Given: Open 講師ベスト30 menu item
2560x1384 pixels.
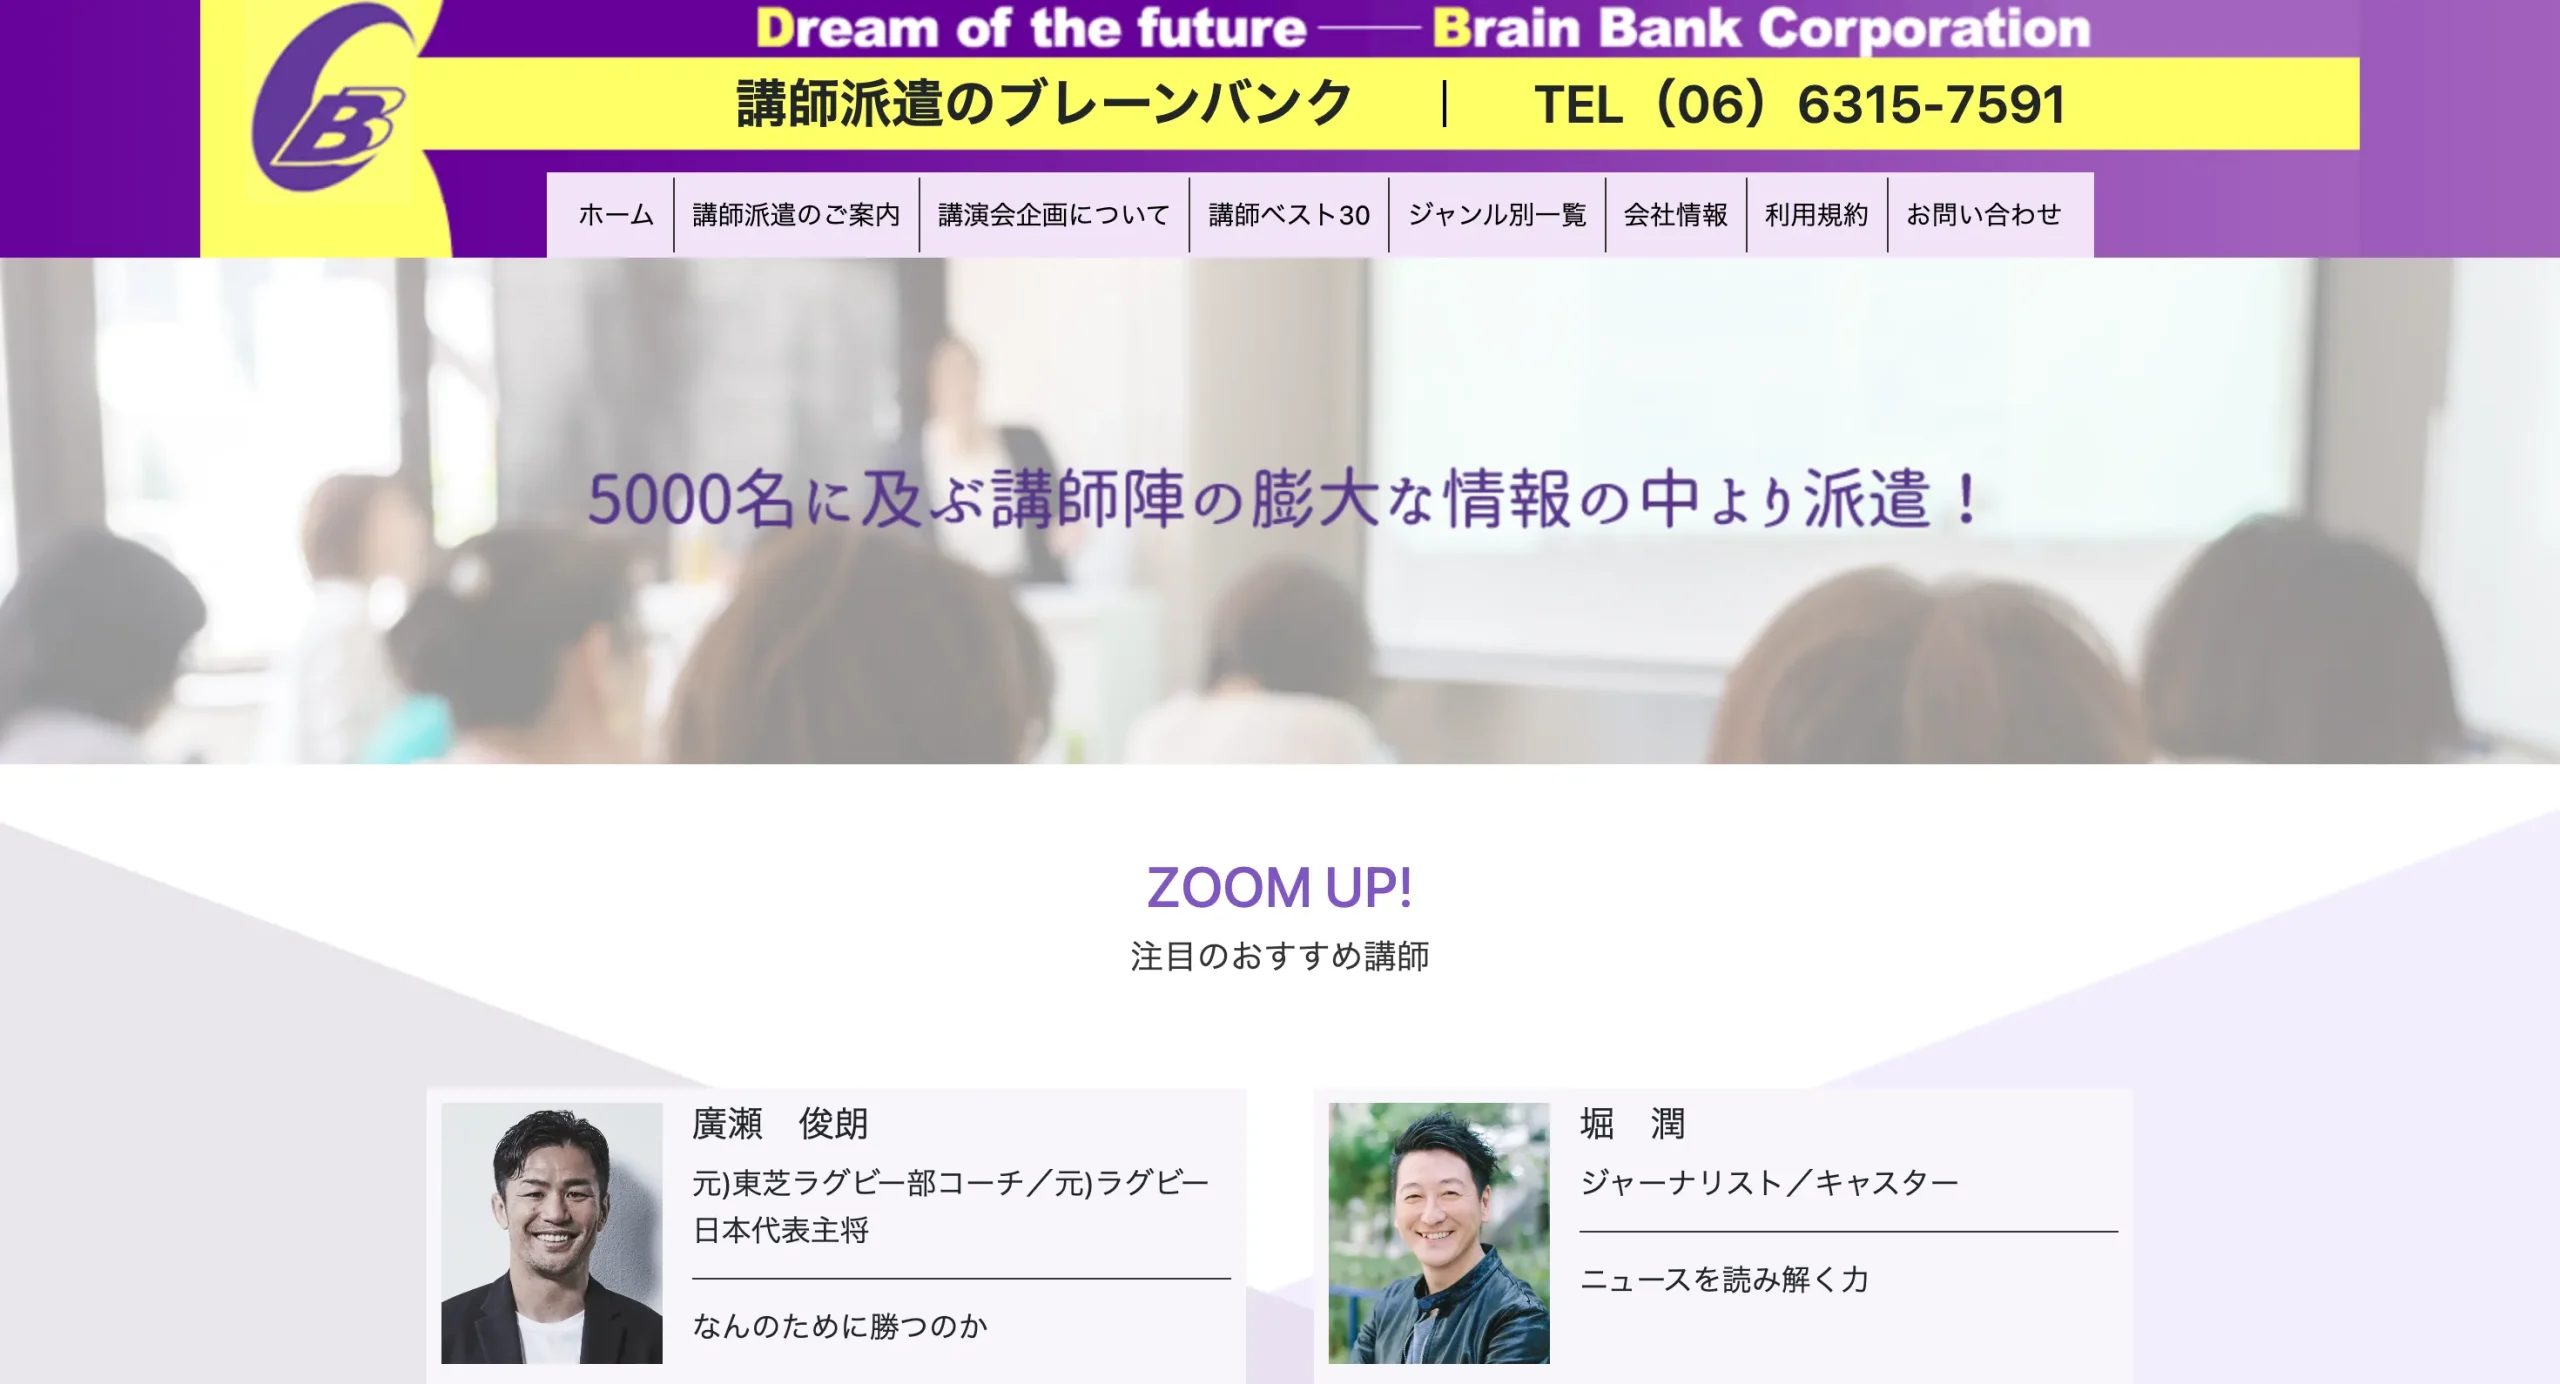Looking at the screenshot, I should 1288,215.
